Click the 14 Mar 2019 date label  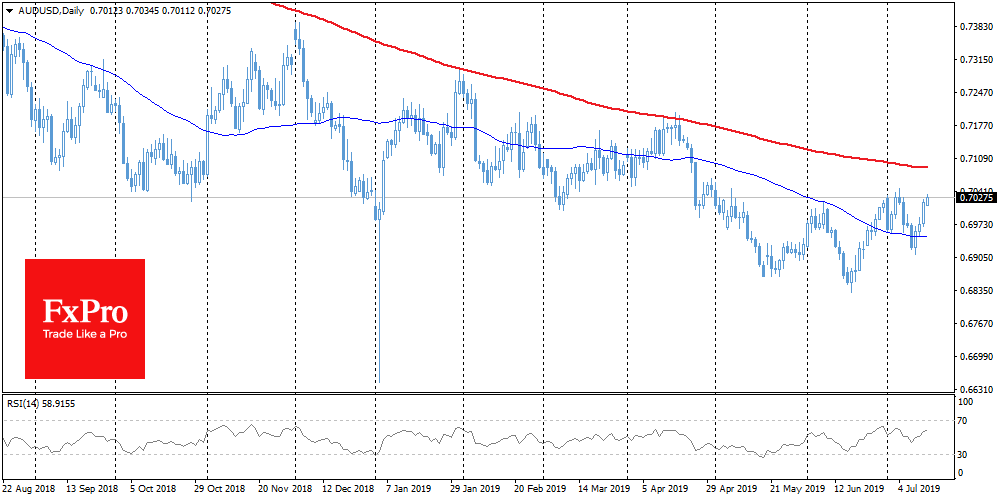click(x=601, y=489)
